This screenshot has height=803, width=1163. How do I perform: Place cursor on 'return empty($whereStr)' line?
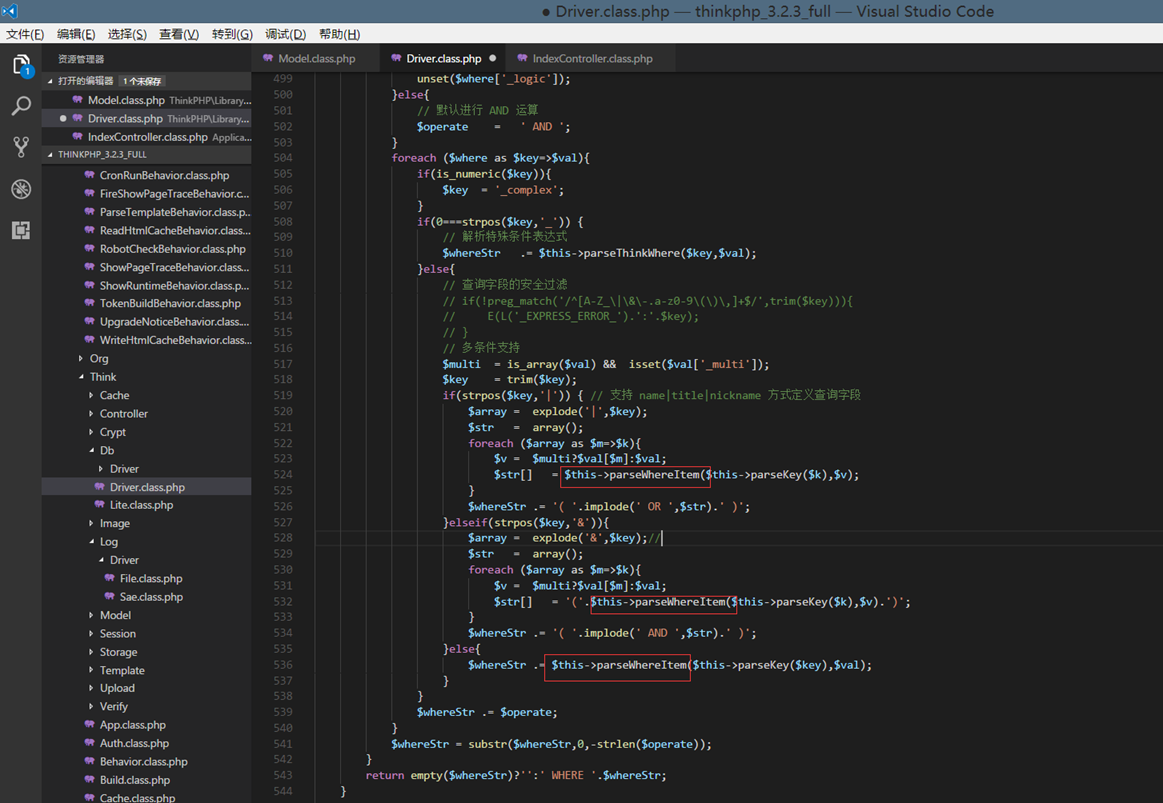(x=516, y=776)
